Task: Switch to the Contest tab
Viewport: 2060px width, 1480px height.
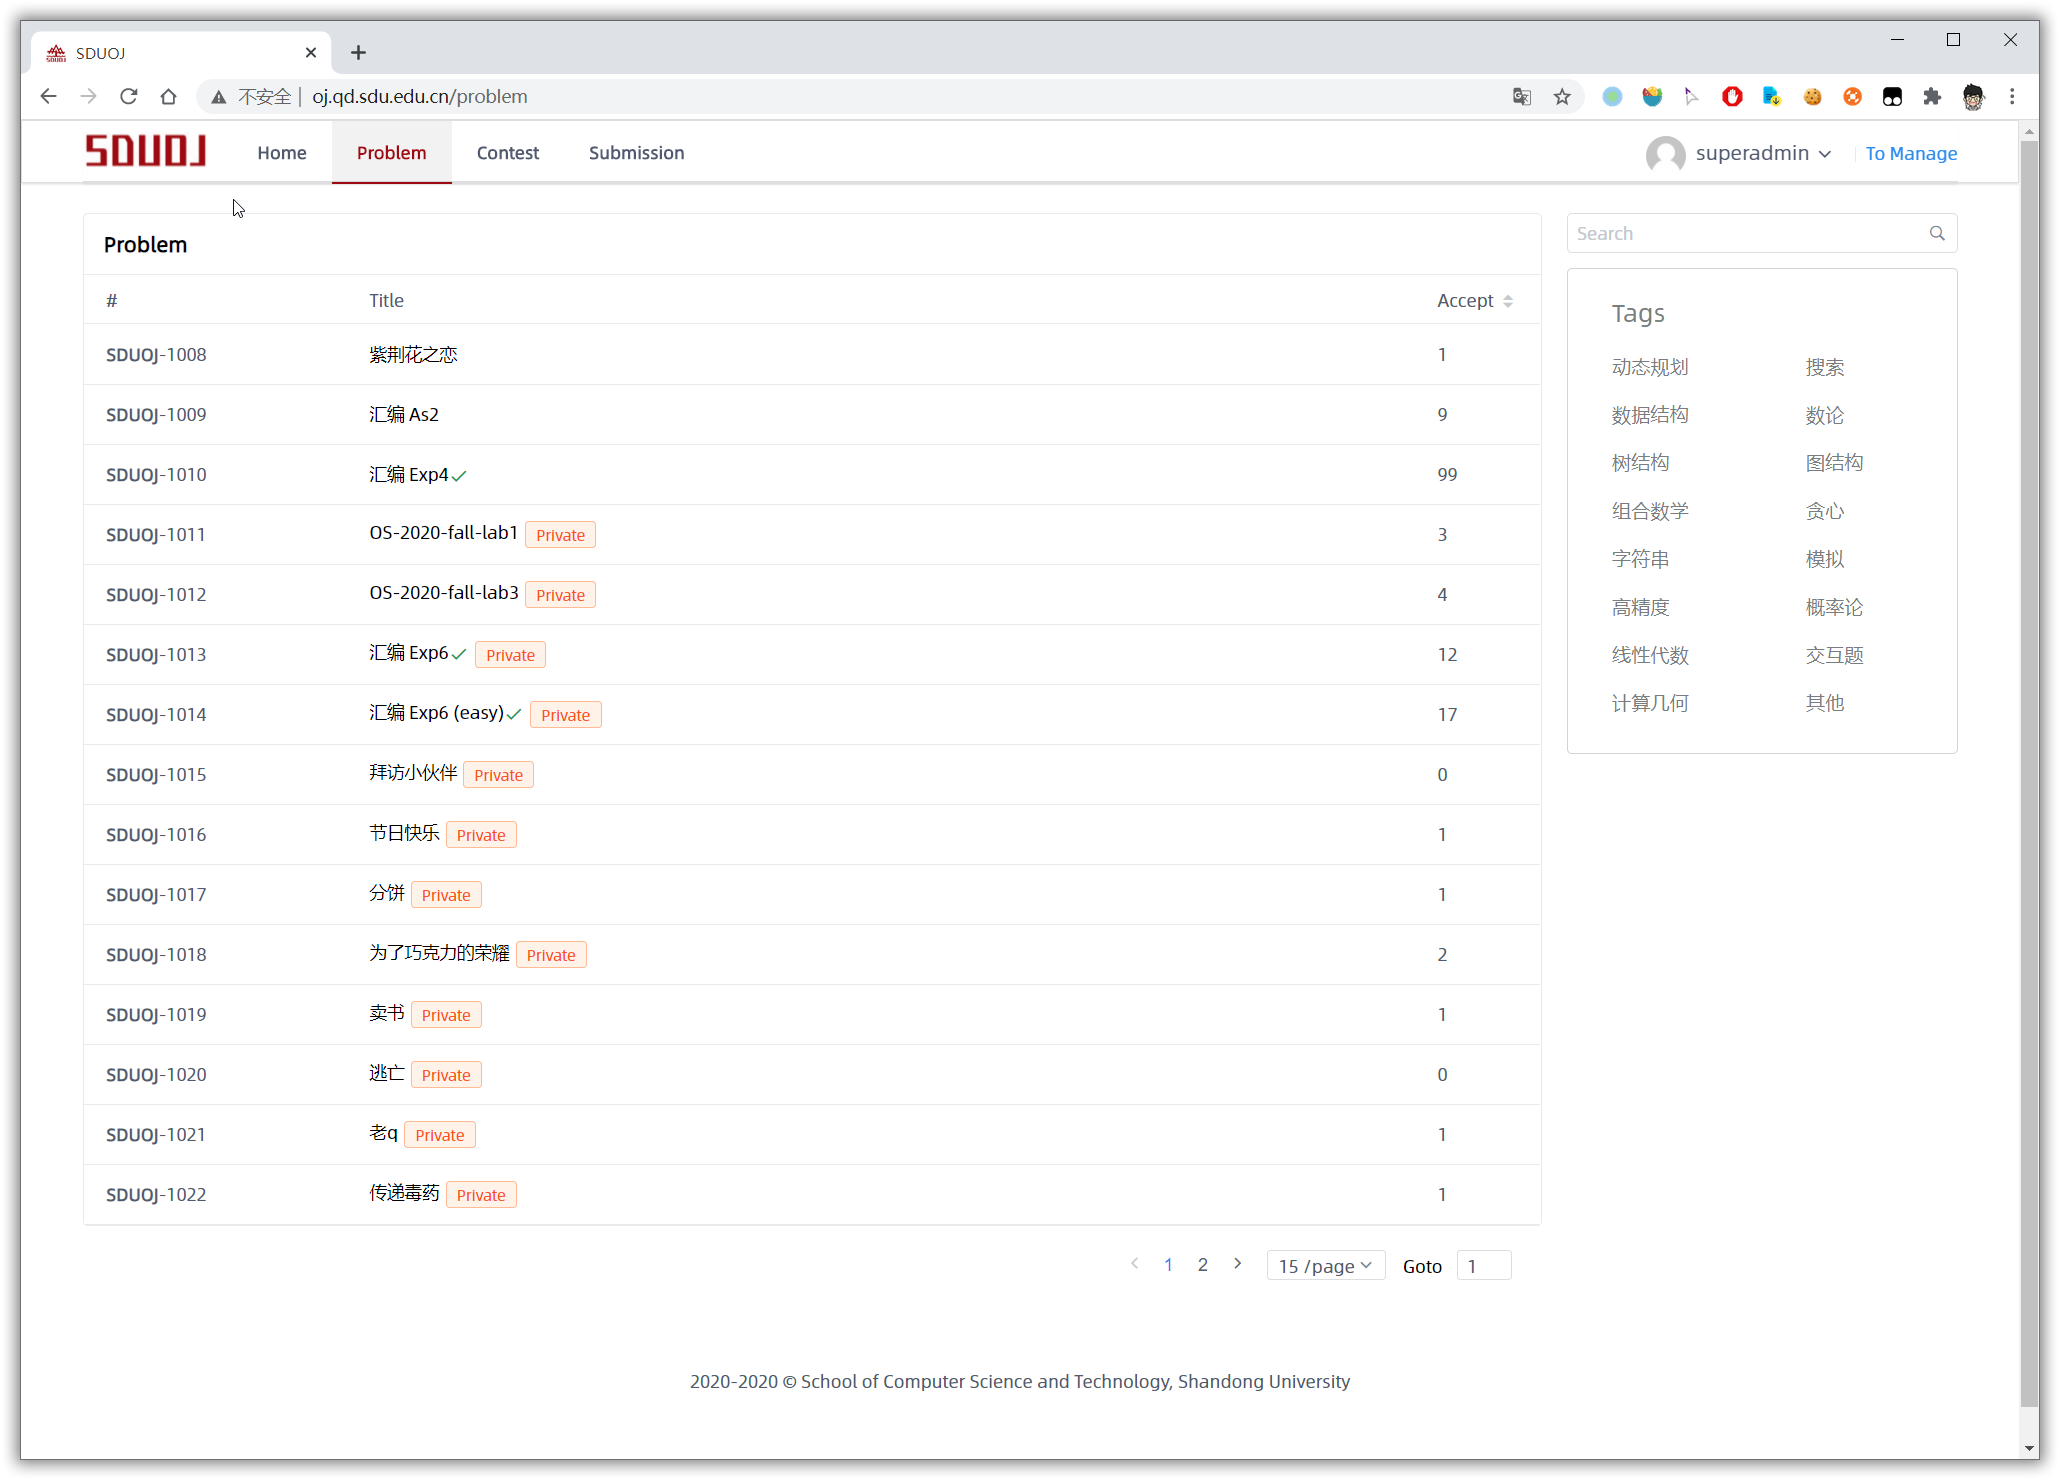Action: tap(507, 153)
